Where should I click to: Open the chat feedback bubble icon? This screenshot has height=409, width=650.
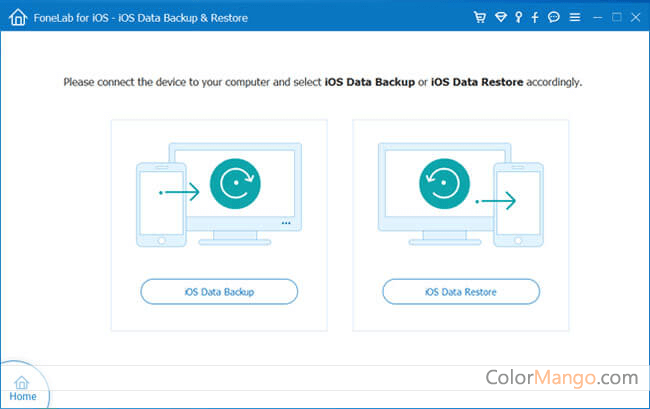click(x=554, y=17)
